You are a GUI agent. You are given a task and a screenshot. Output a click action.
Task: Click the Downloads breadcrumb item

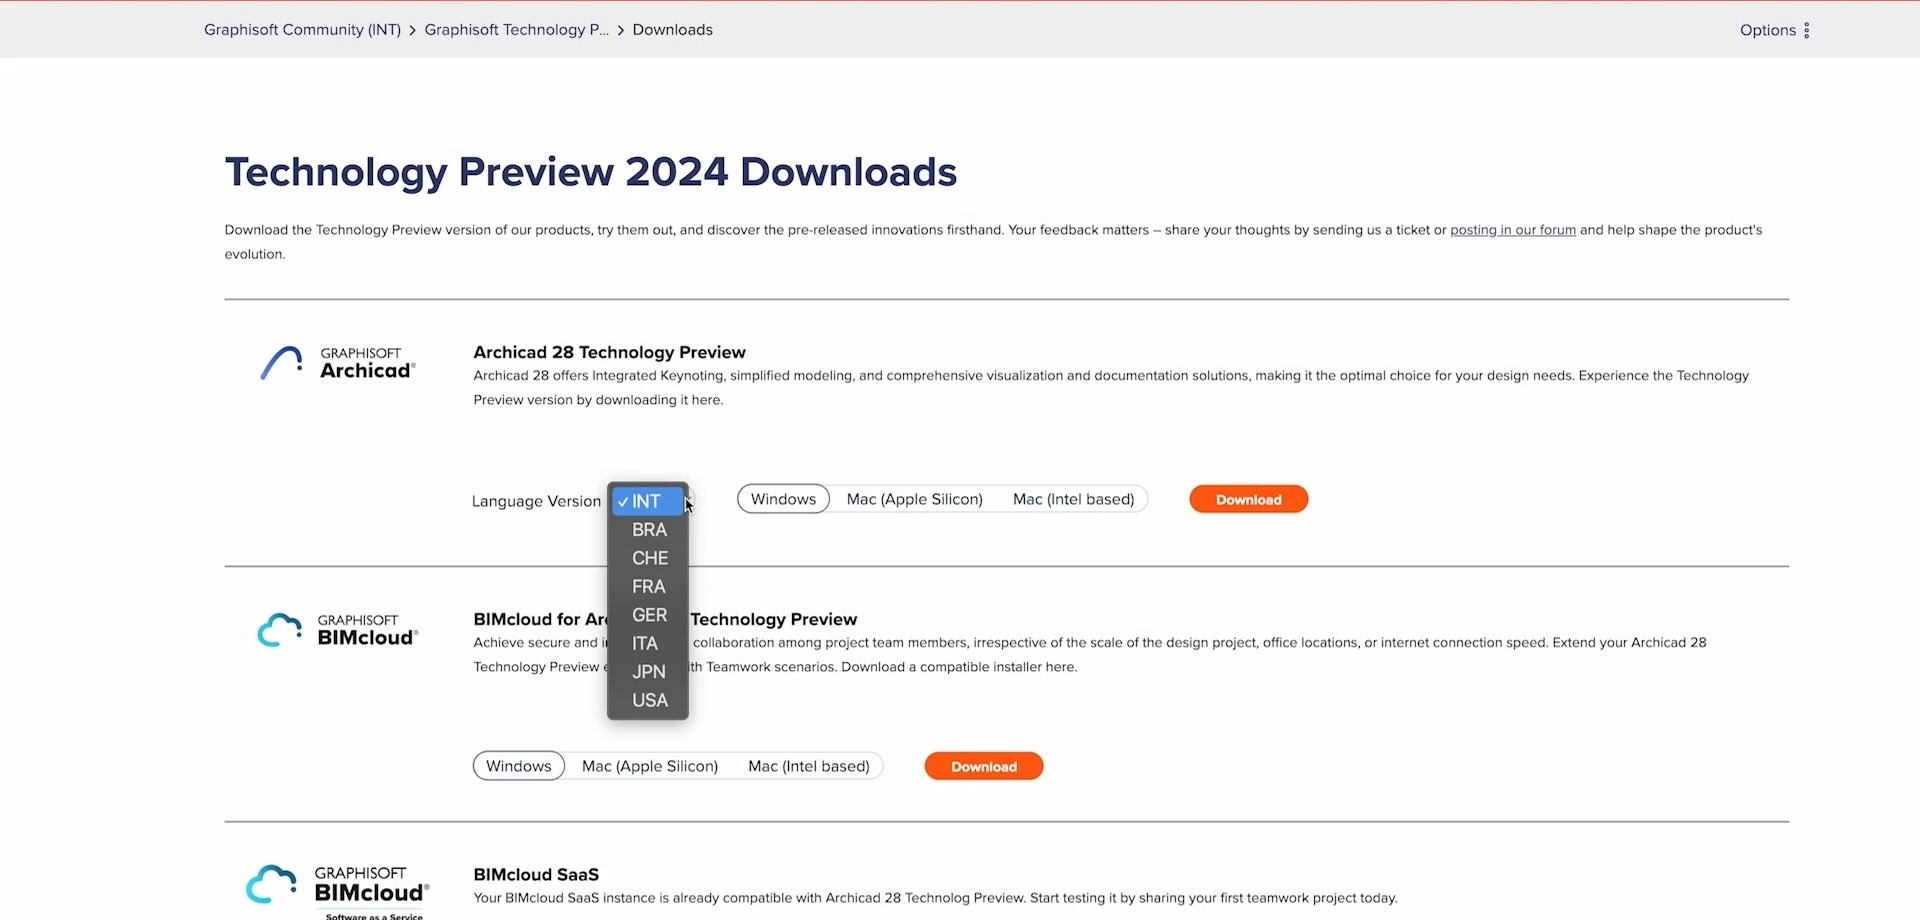click(x=672, y=30)
